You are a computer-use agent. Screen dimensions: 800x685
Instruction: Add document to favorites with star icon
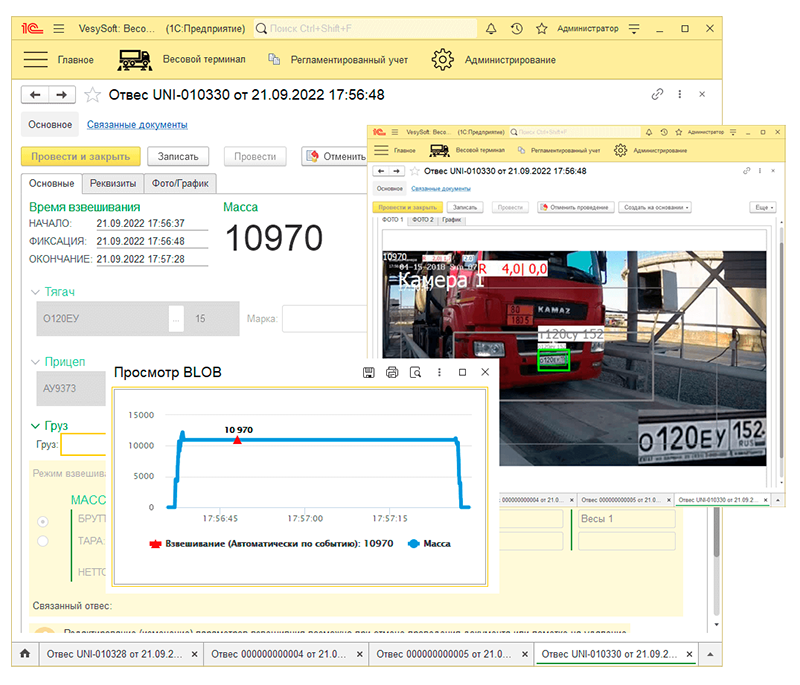tap(92, 95)
